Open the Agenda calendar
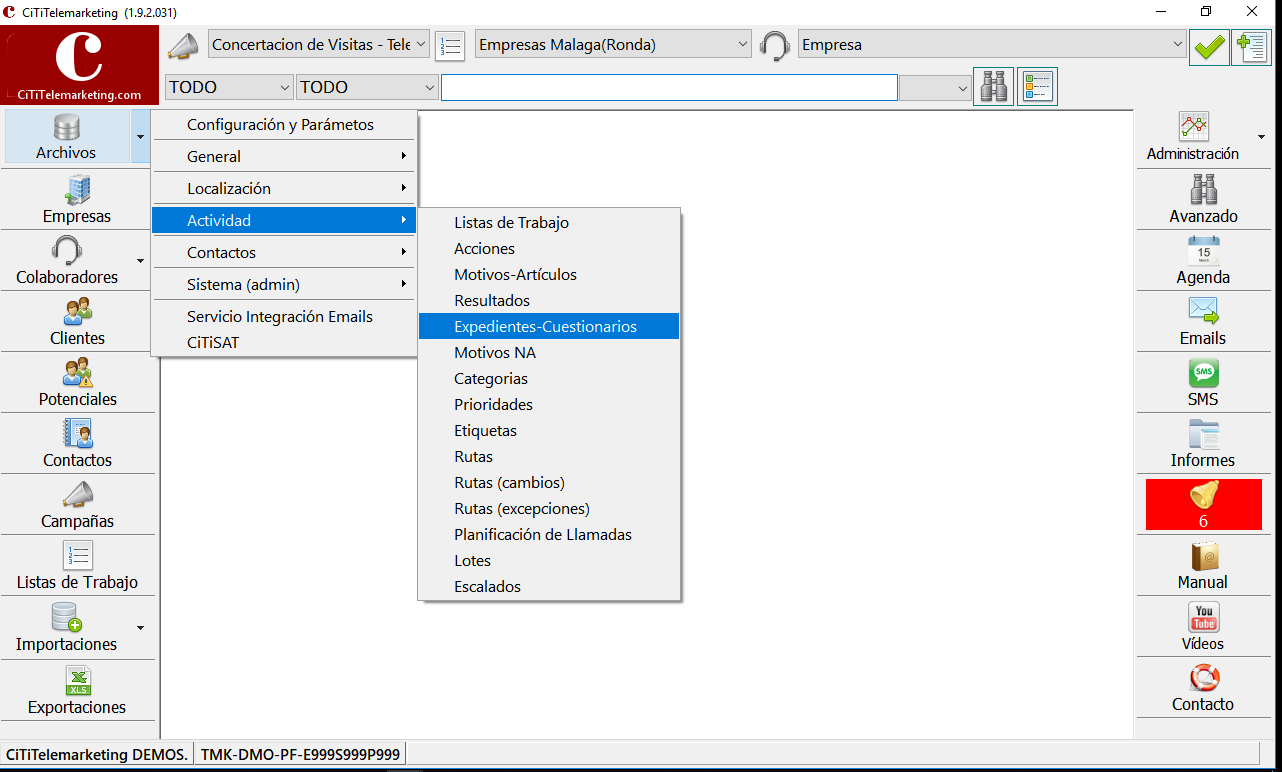1282x772 pixels. click(x=1203, y=261)
